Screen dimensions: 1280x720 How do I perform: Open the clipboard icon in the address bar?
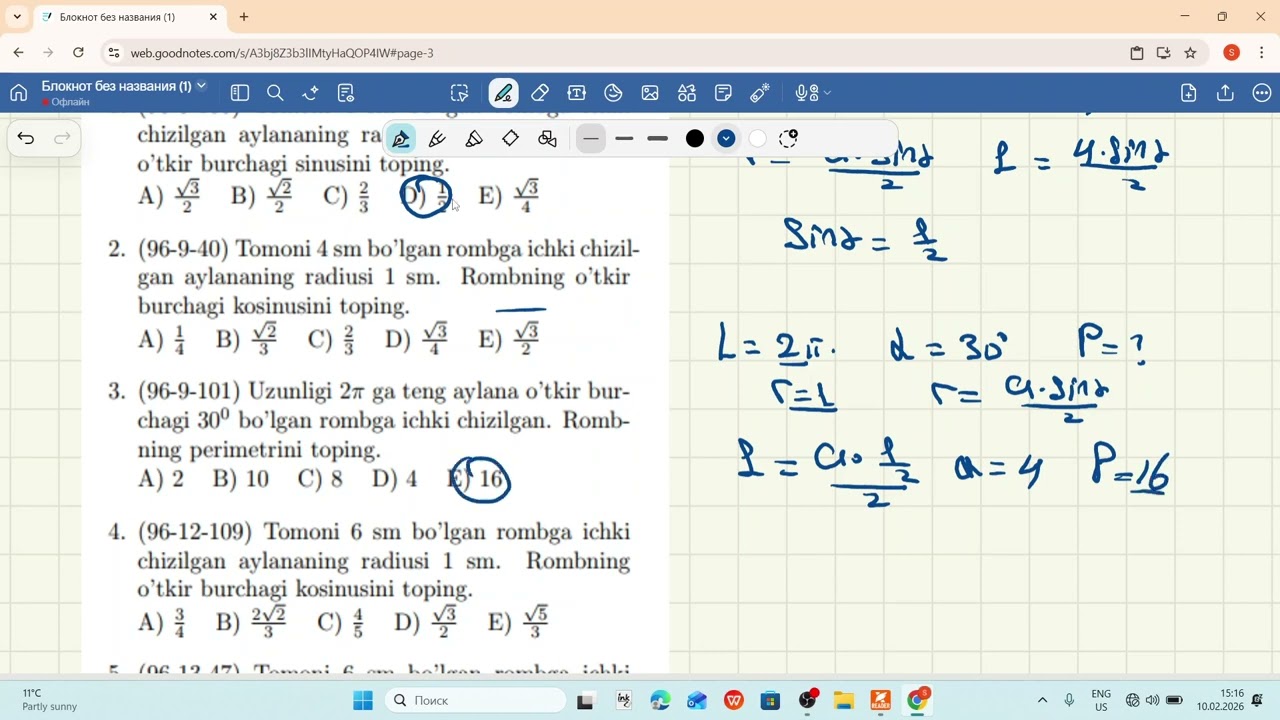[1137, 53]
